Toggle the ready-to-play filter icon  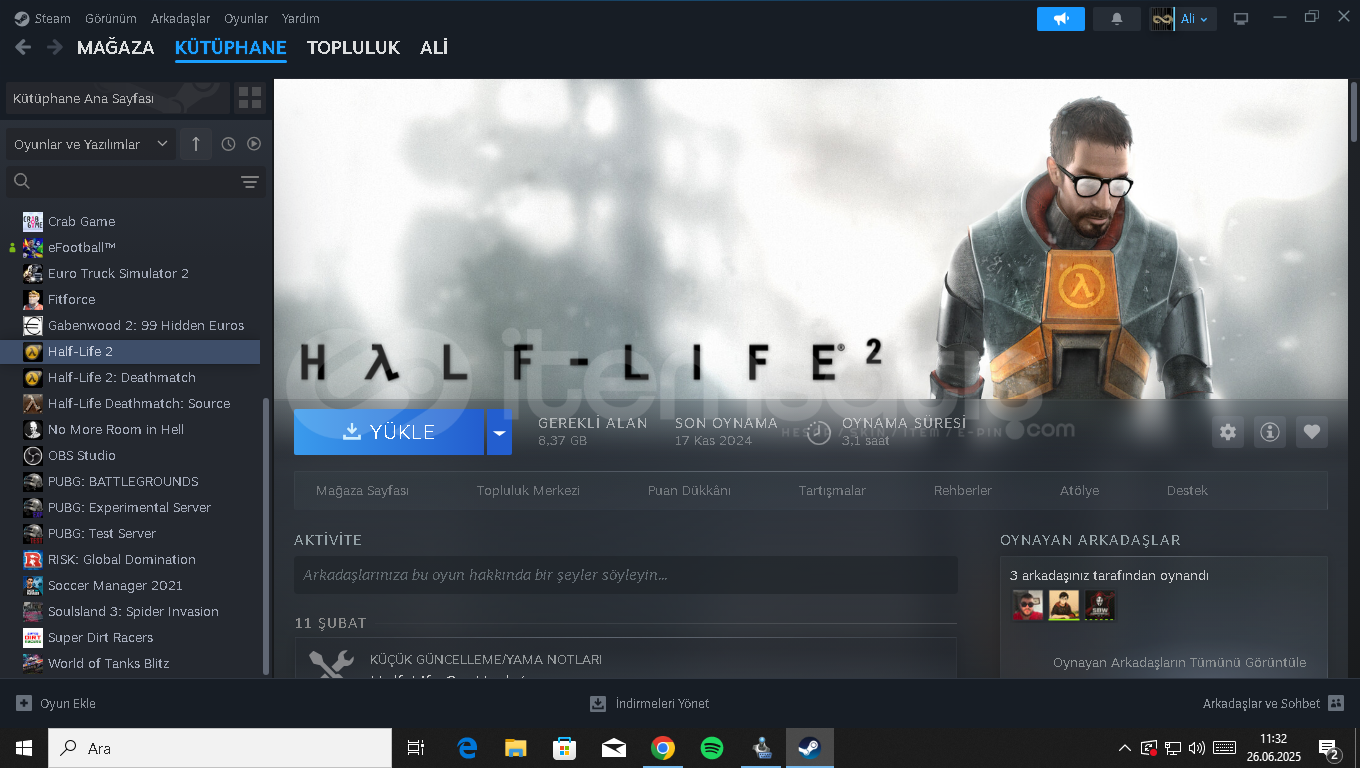254,144
